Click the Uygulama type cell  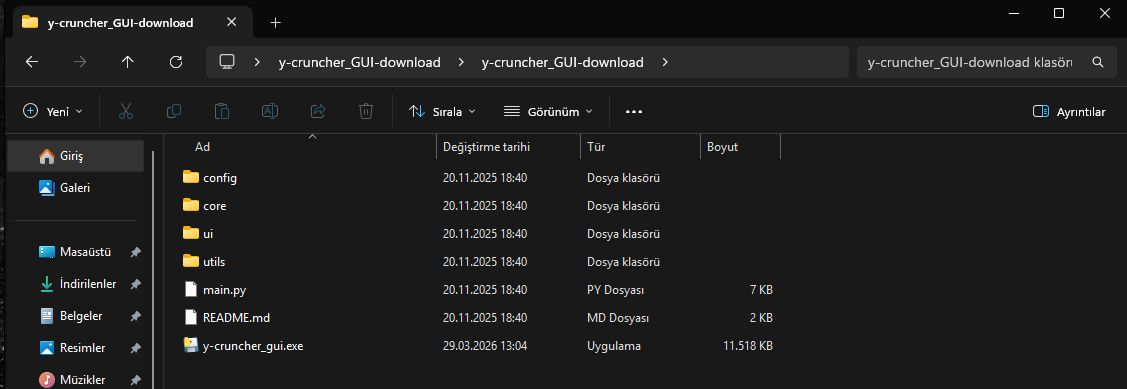point(614,346)
